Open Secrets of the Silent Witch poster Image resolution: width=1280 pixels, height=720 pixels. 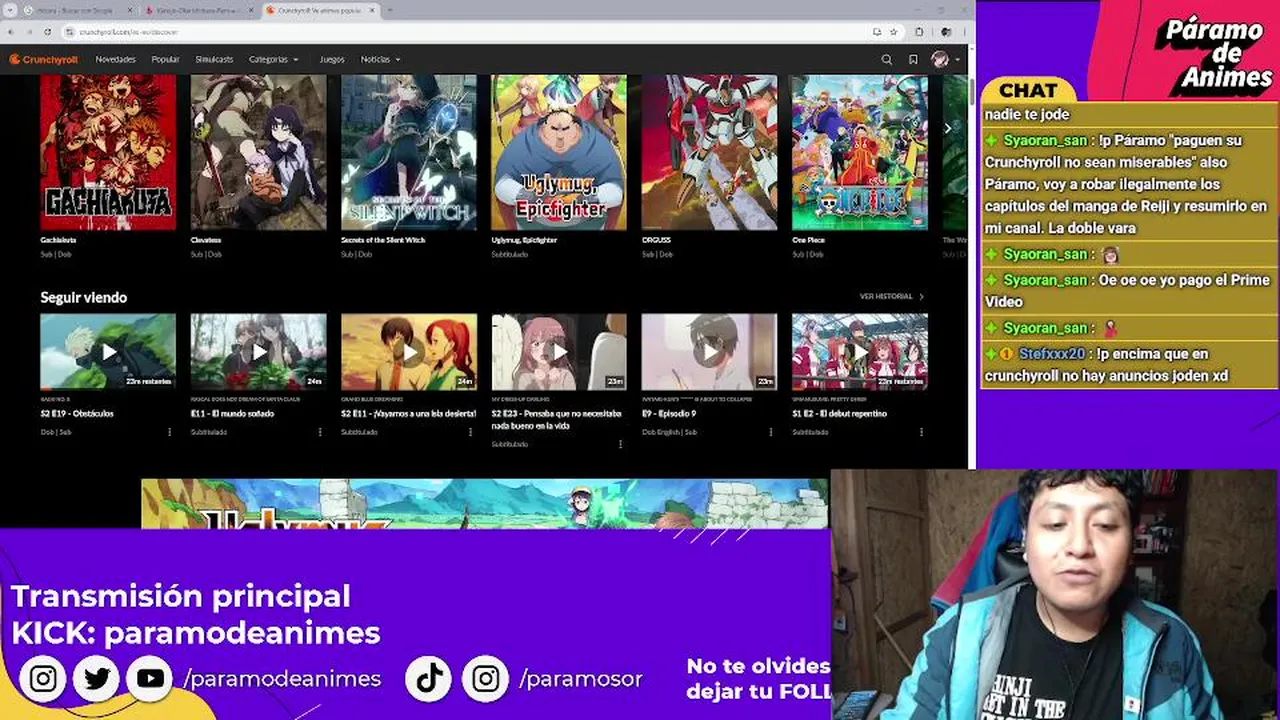click(x=409, y=152)
